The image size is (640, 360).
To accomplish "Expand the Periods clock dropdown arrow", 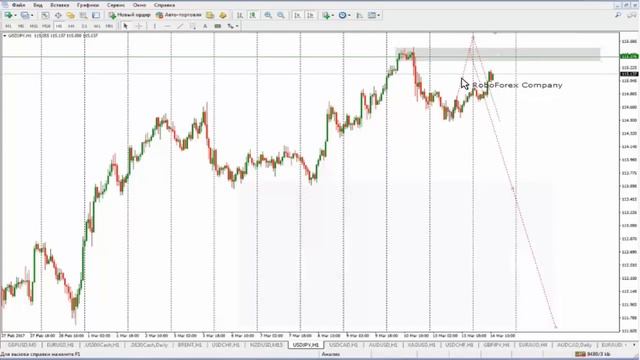I will (x=349, y=16).
